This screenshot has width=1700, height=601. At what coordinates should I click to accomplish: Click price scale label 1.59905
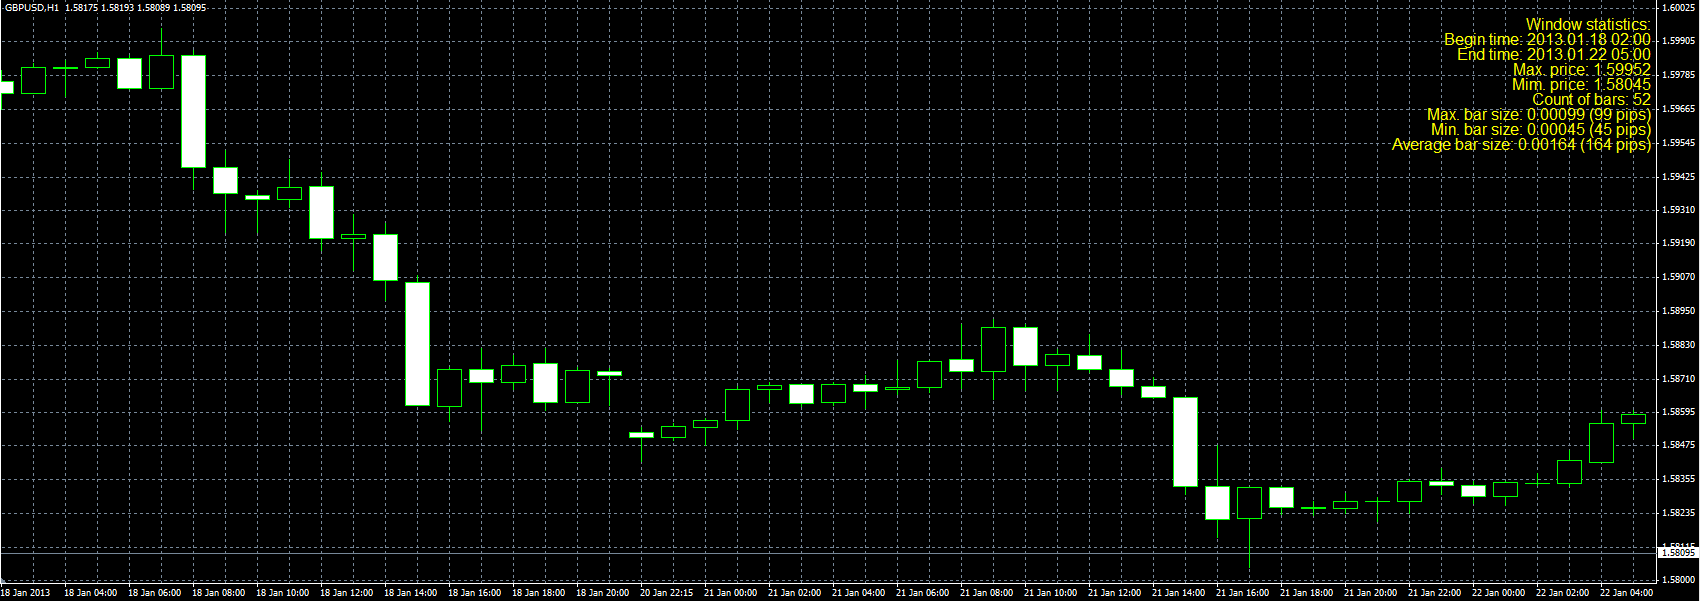1679,41
